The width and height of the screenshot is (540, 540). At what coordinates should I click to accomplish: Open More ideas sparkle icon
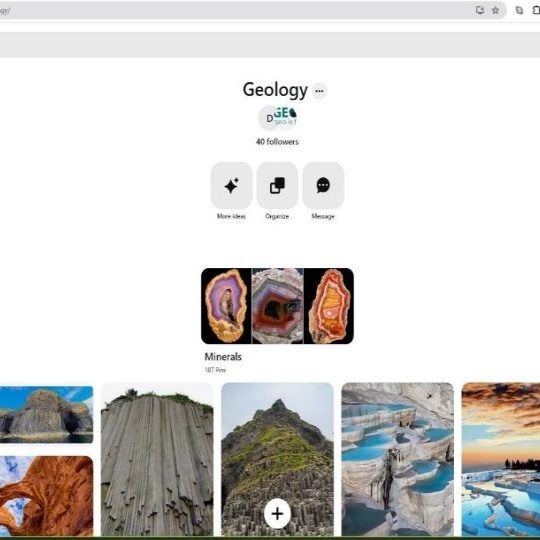click(x=231, y=186)
